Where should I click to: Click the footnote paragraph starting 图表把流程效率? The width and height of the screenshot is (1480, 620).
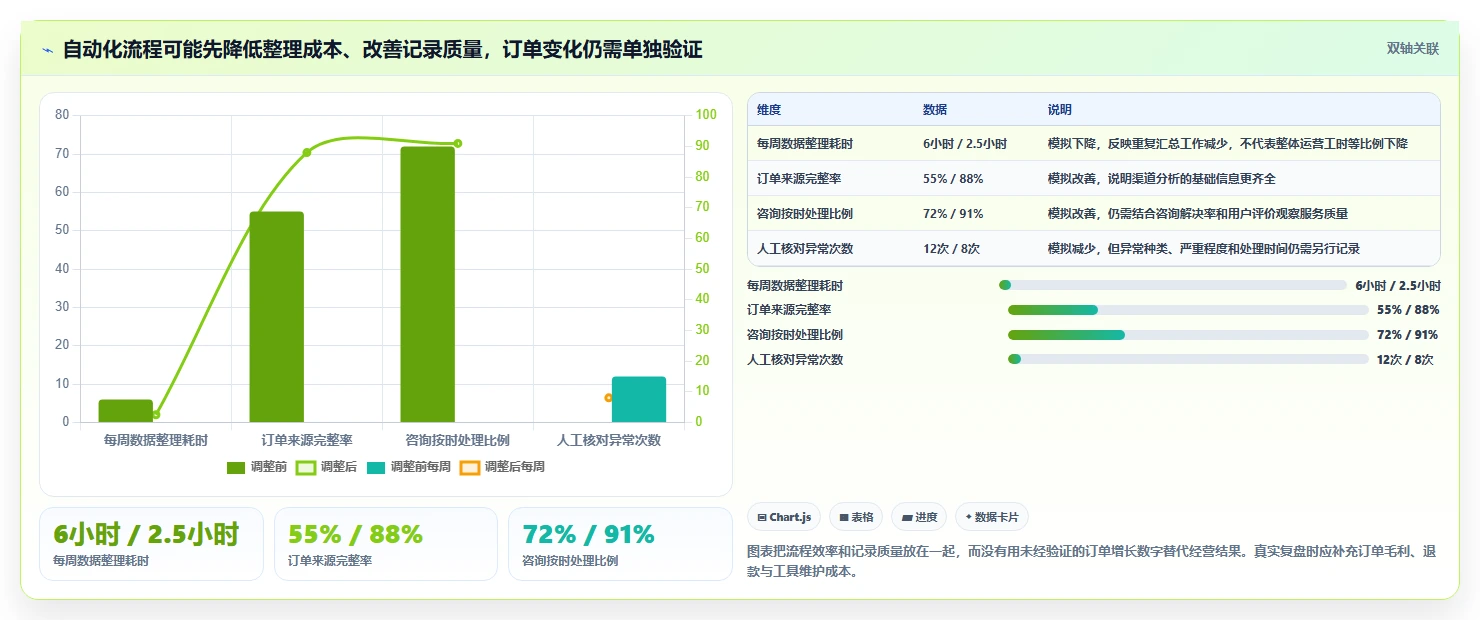pos(1094,561)
